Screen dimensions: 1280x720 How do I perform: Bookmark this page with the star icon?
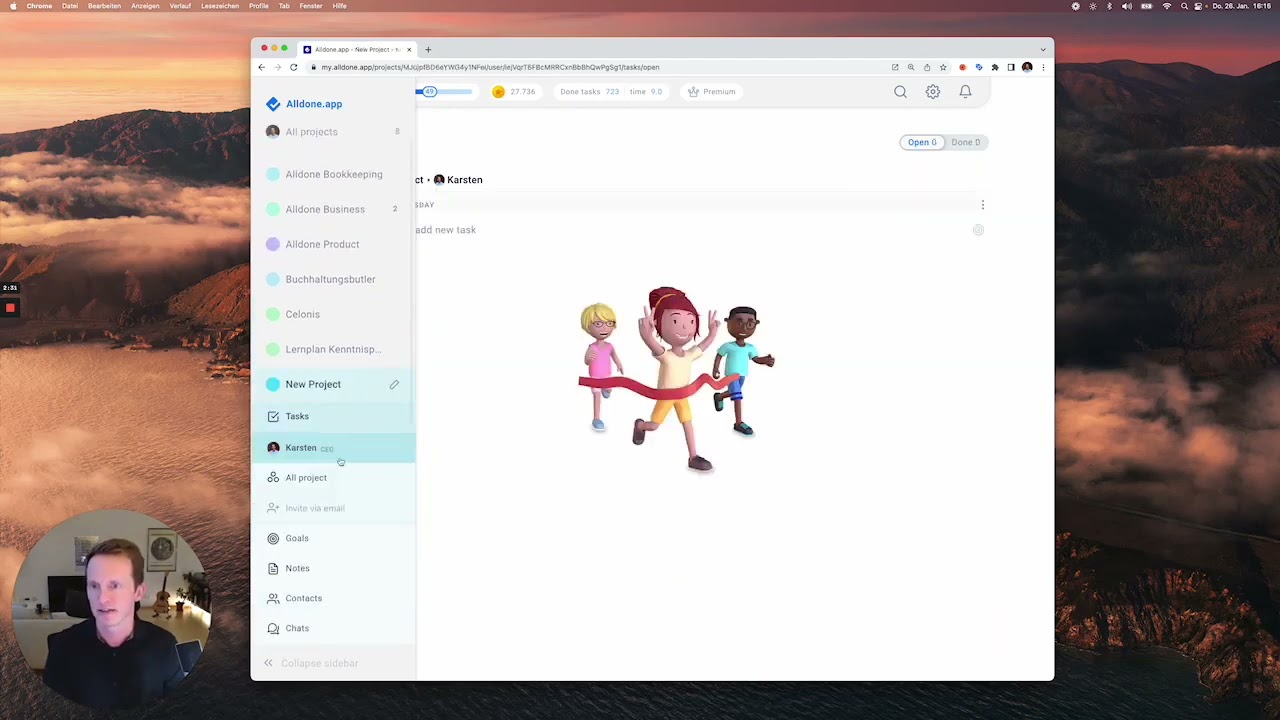coord(943,67)
